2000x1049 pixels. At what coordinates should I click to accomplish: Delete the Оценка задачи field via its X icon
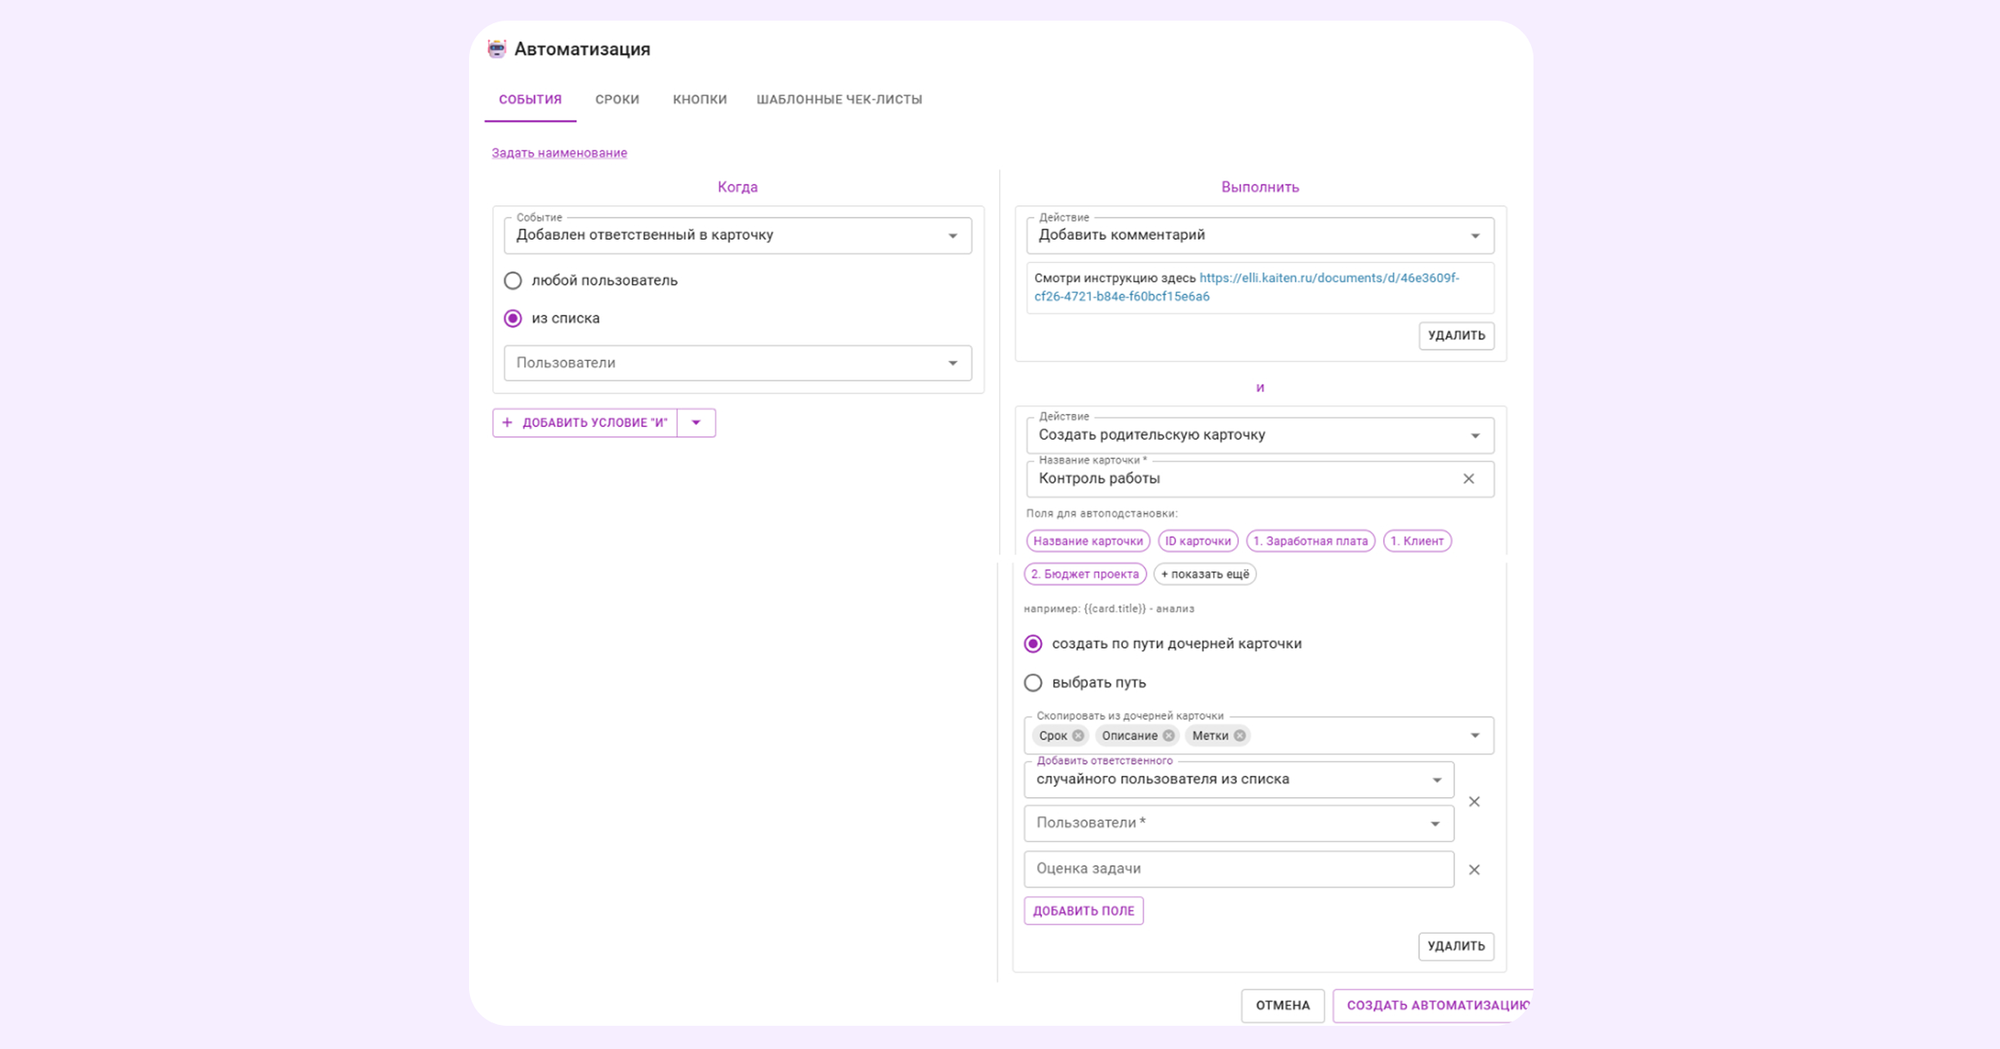[x=1474, y=869]
